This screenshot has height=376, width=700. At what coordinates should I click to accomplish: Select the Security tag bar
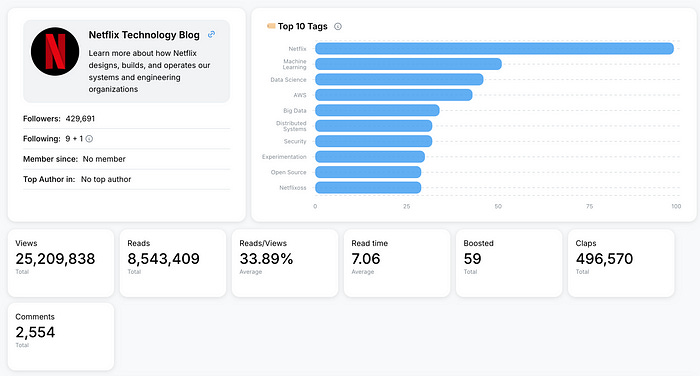click(374, 141)
